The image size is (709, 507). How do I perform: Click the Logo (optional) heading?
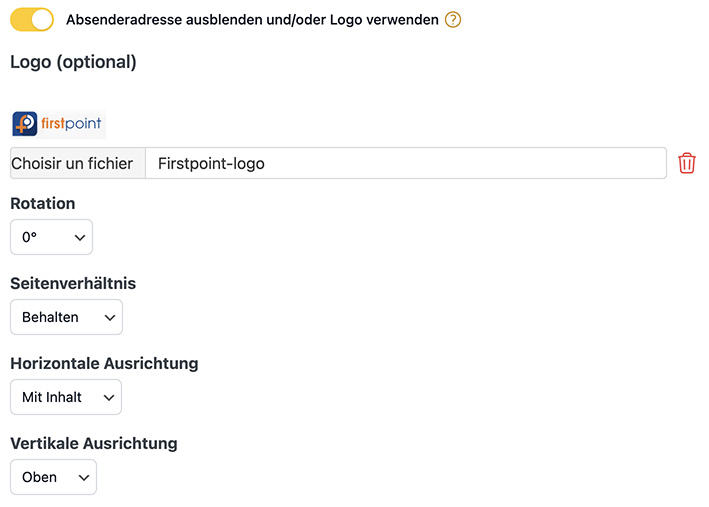click(73, 62)
